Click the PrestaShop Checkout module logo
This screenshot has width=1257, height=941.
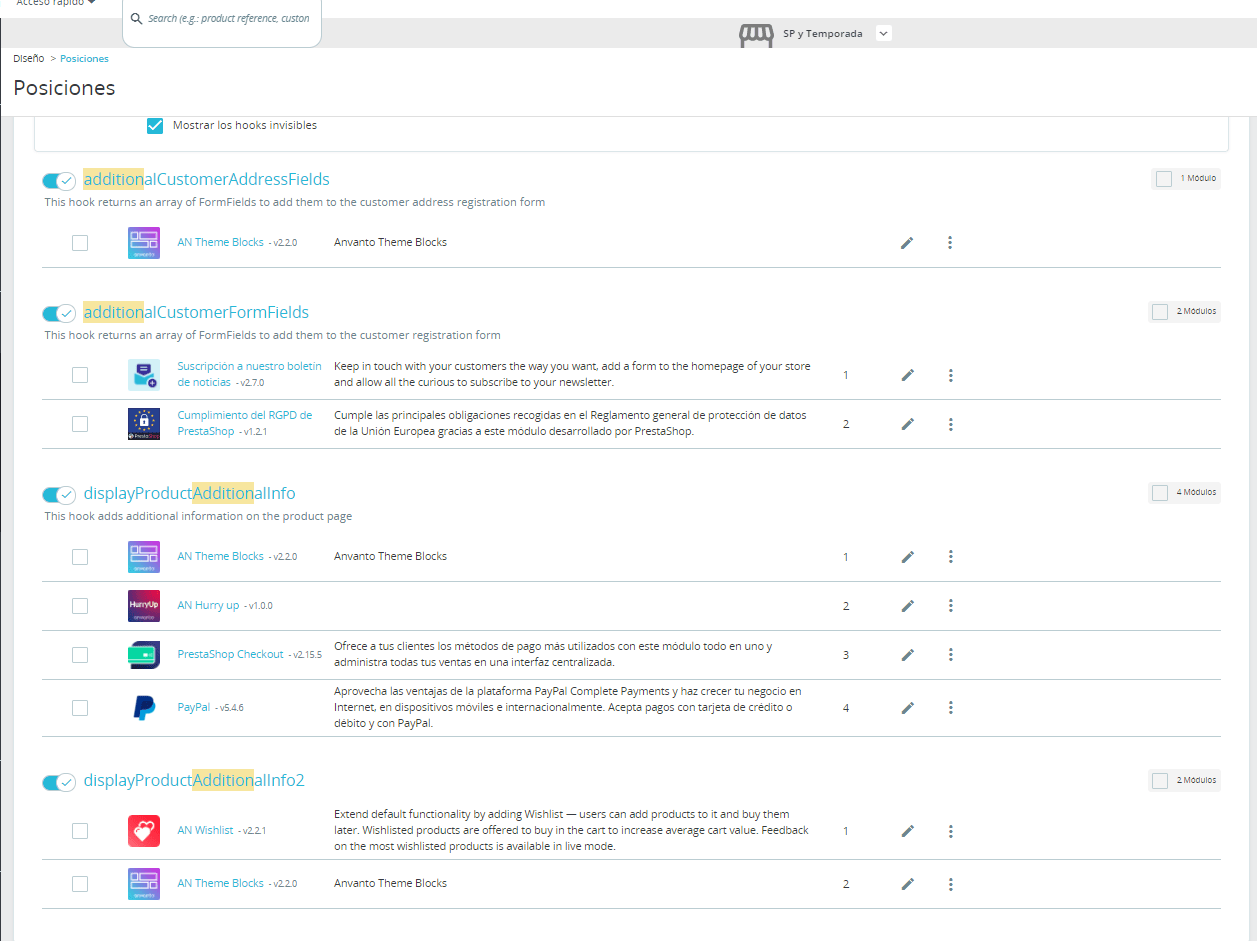(144, 655)
